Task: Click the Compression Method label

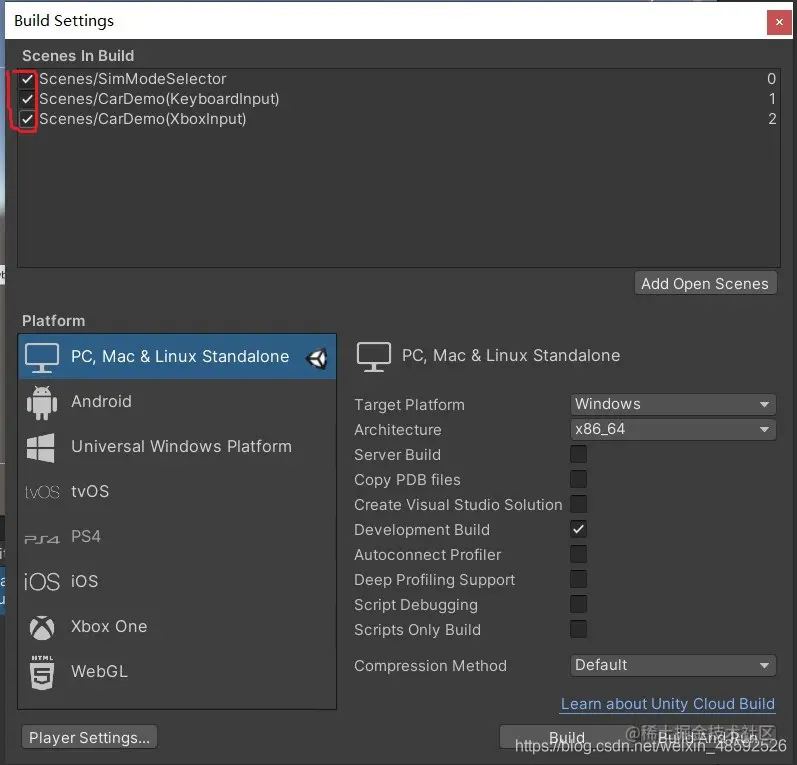Action: point(431,666)
